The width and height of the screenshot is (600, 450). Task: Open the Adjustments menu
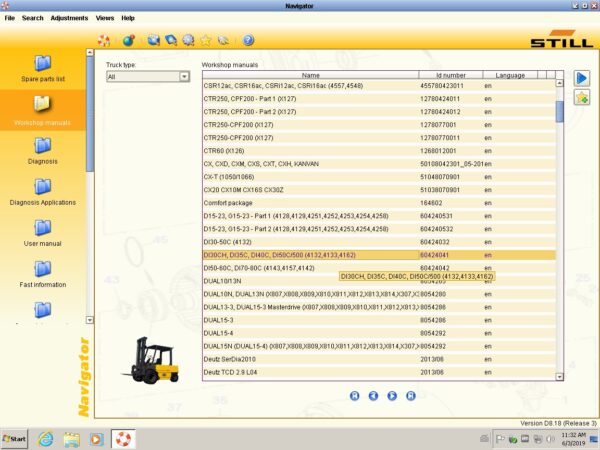(x=69, y=18)
